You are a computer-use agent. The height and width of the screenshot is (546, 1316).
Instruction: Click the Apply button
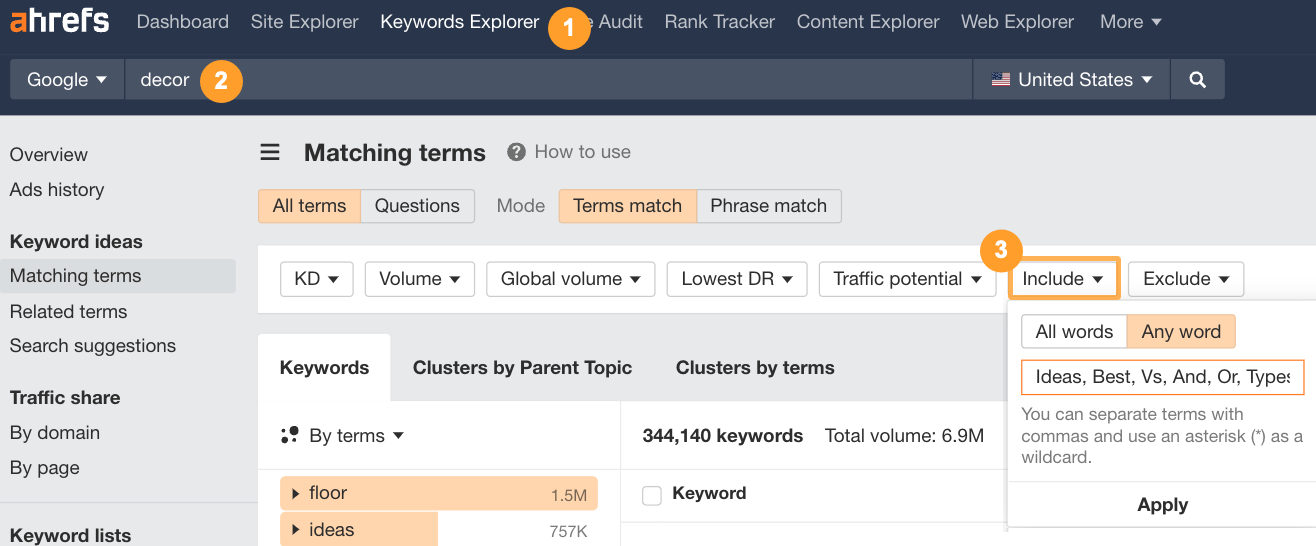(1162, 505)
